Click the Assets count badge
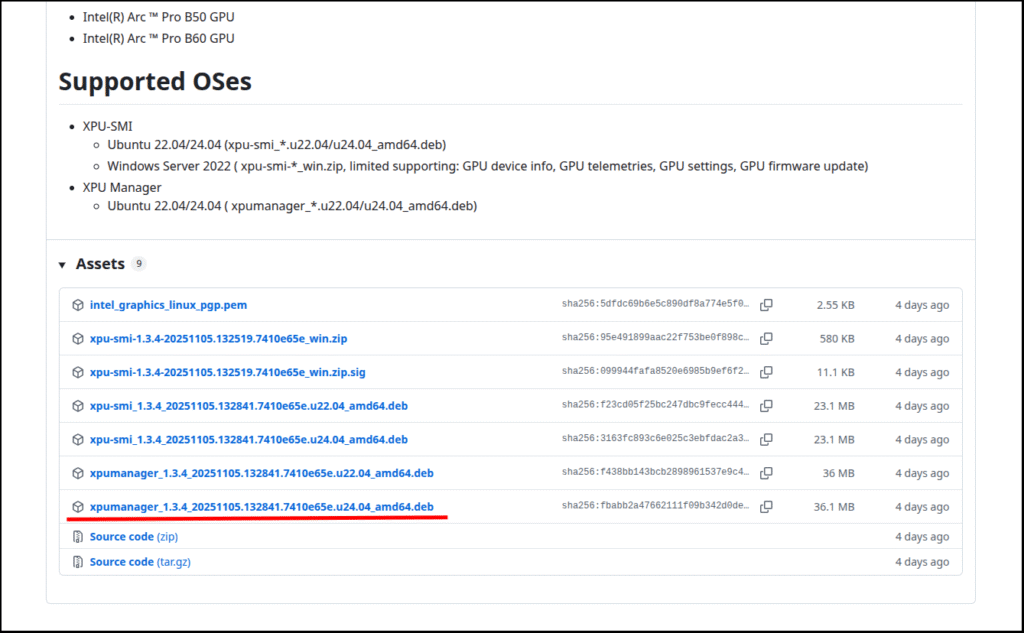The width and height of the screenshot is (1024, 633). [x=139, y=264]
